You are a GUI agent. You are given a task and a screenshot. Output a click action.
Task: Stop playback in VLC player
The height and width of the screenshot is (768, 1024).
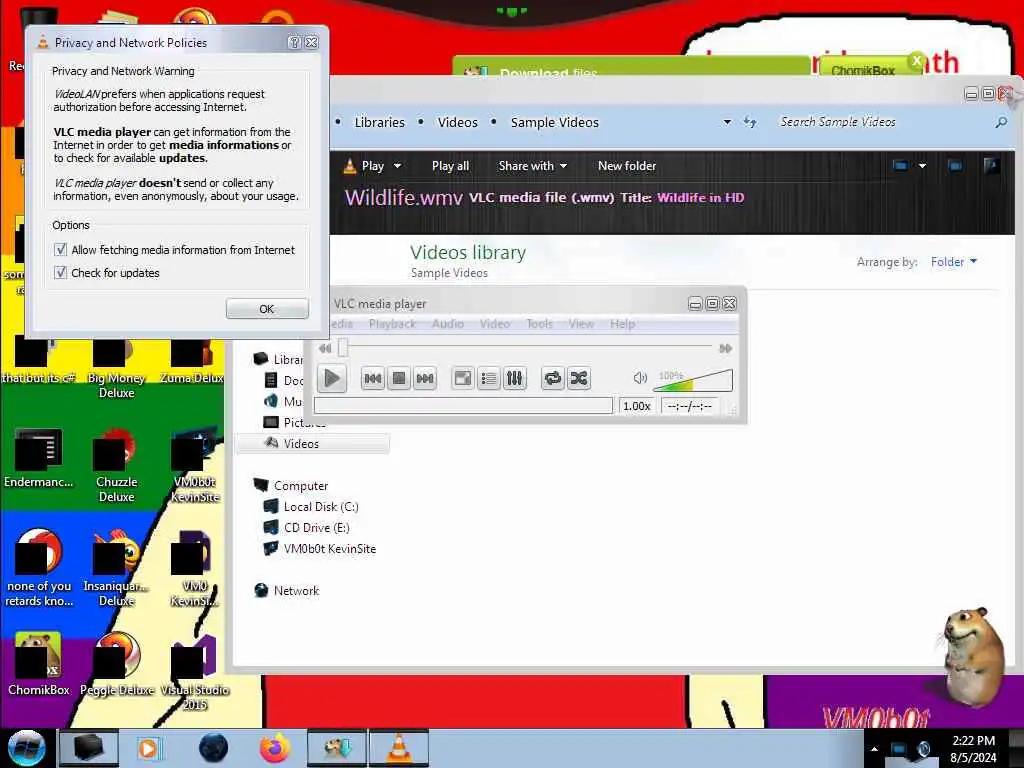point(398,378)
